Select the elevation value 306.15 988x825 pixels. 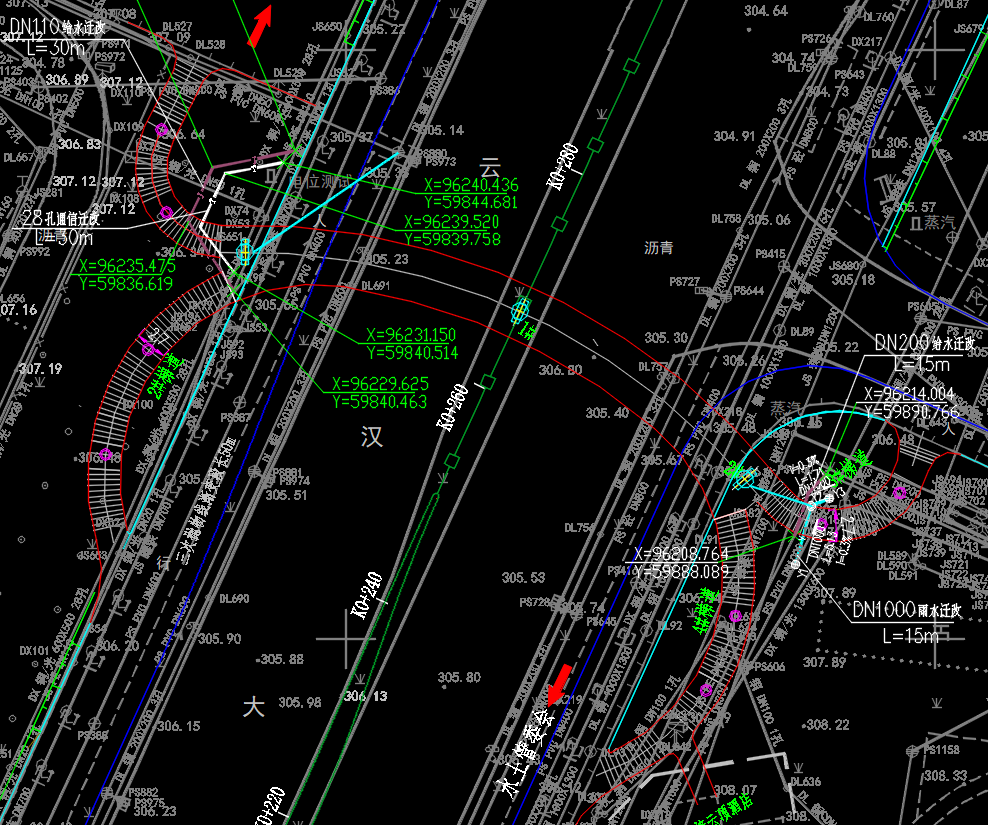click(x=178, y=726)
